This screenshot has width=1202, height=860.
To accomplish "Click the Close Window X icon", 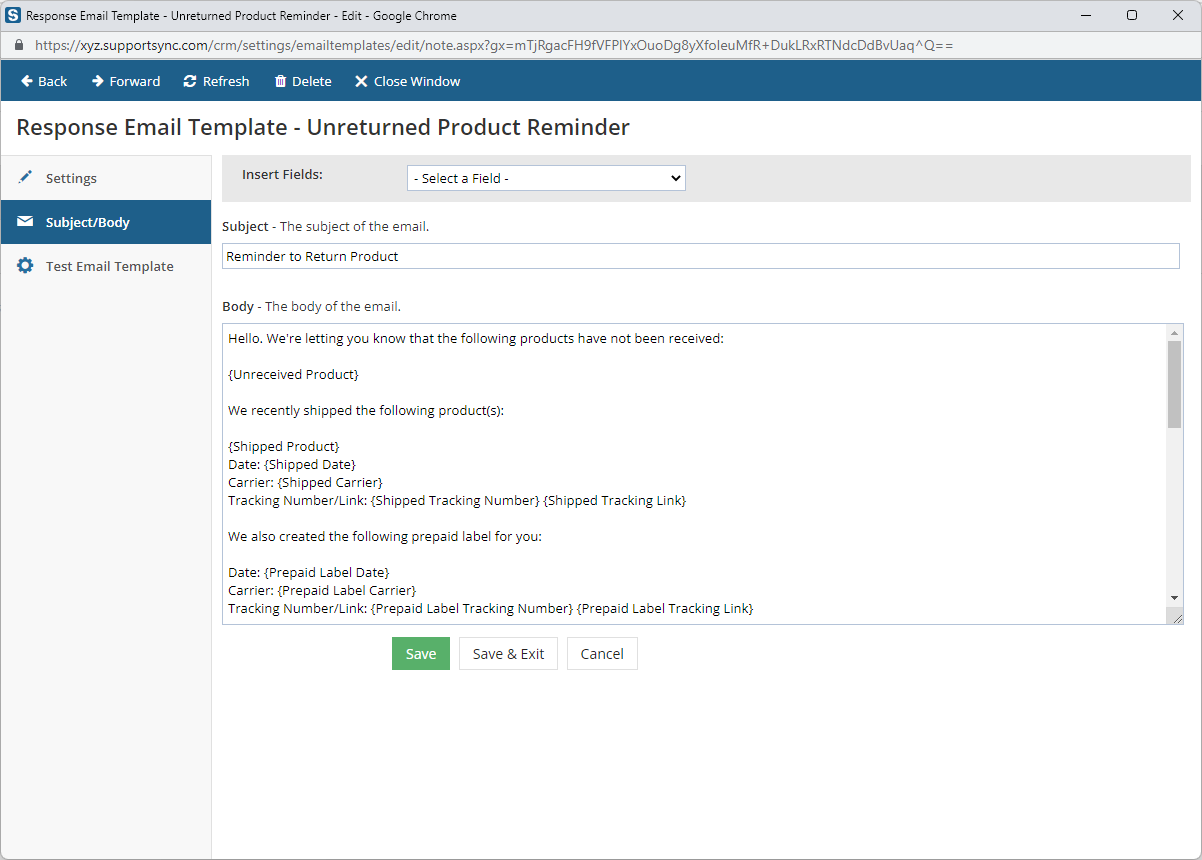I will 361,81.
